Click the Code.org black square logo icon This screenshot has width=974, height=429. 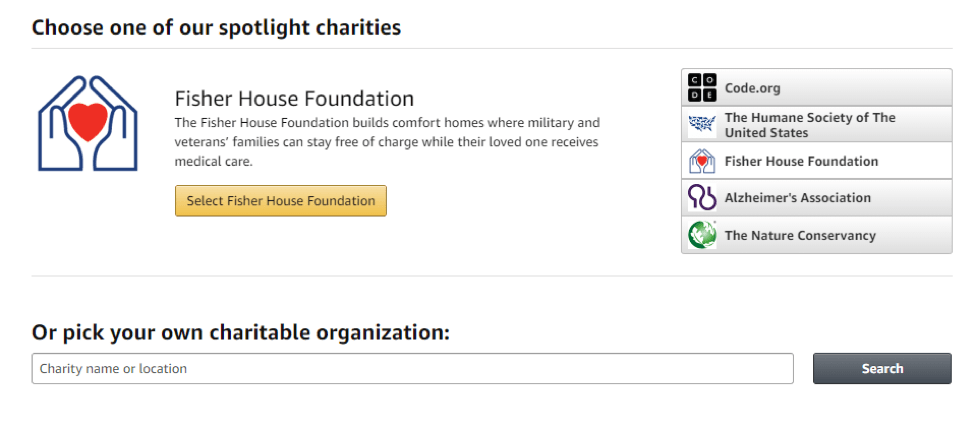(x=702, y=88)
